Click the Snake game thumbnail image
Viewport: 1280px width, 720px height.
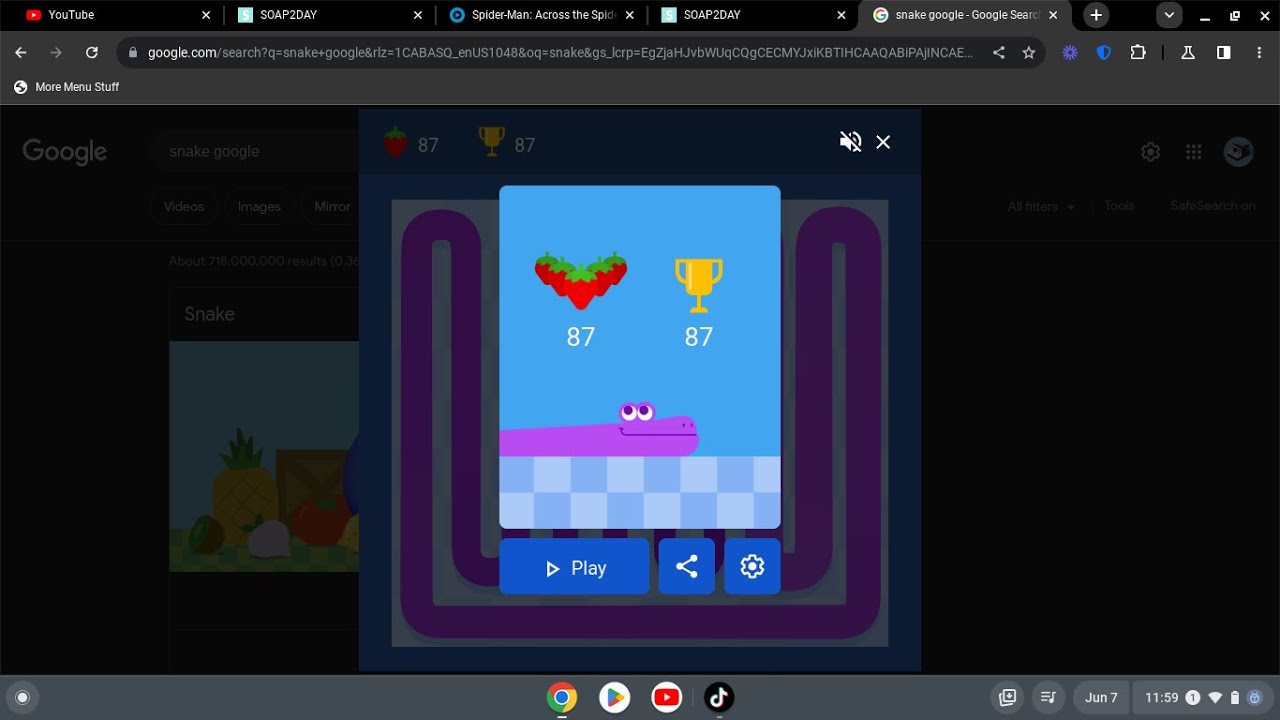point(264,456)
